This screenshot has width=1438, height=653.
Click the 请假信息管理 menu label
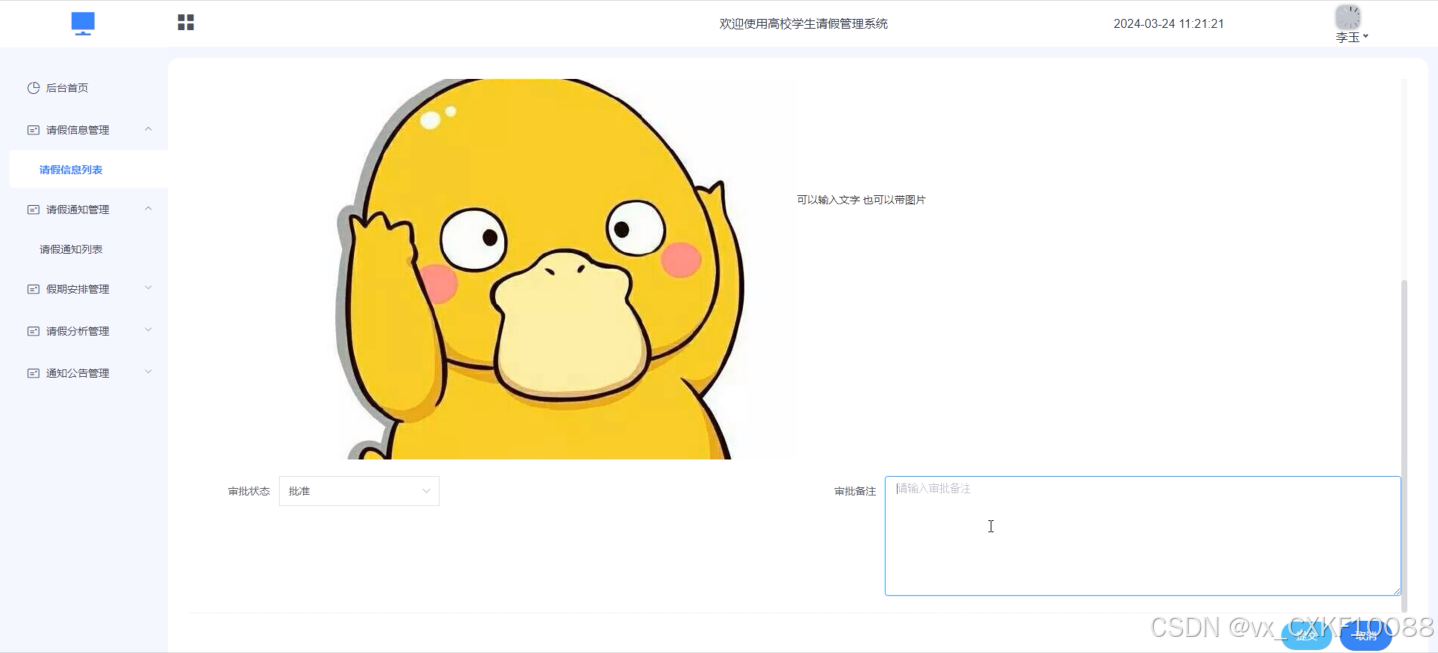coord(78,130)
